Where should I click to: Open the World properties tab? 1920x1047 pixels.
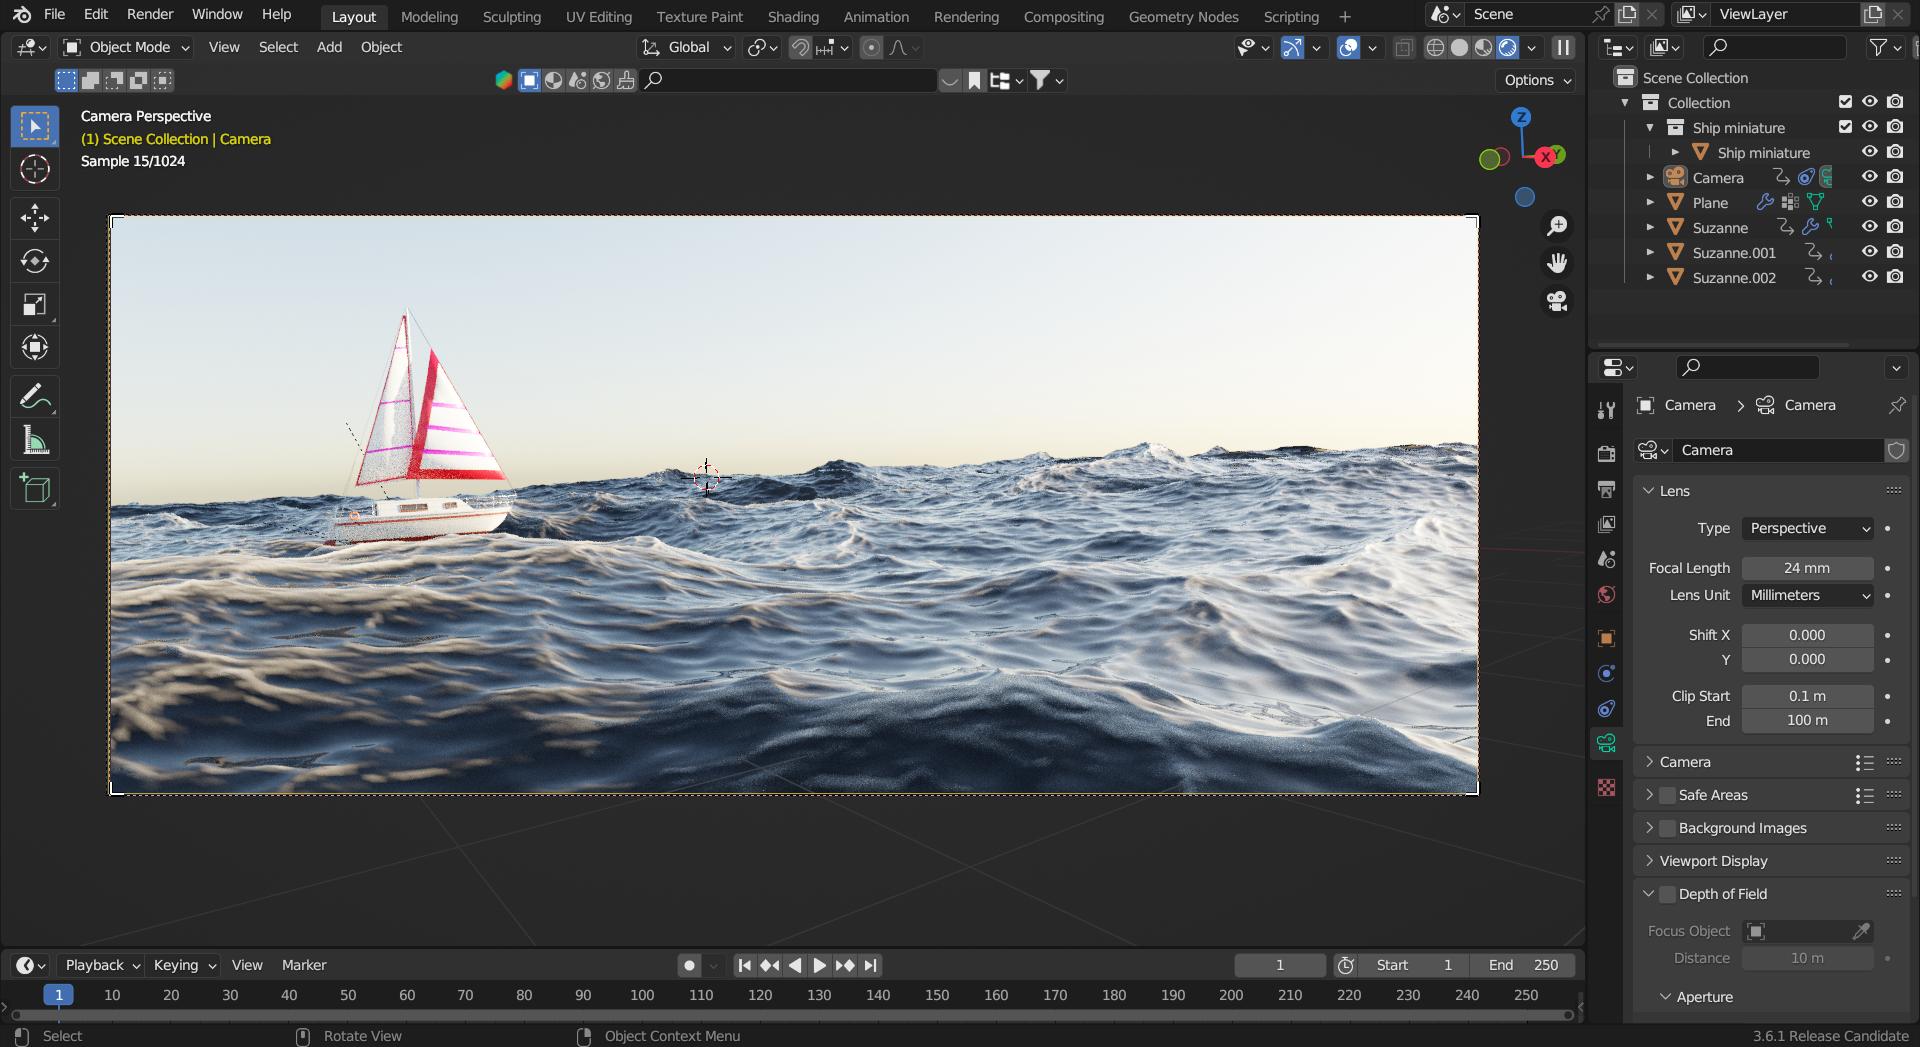[1607, 594]
